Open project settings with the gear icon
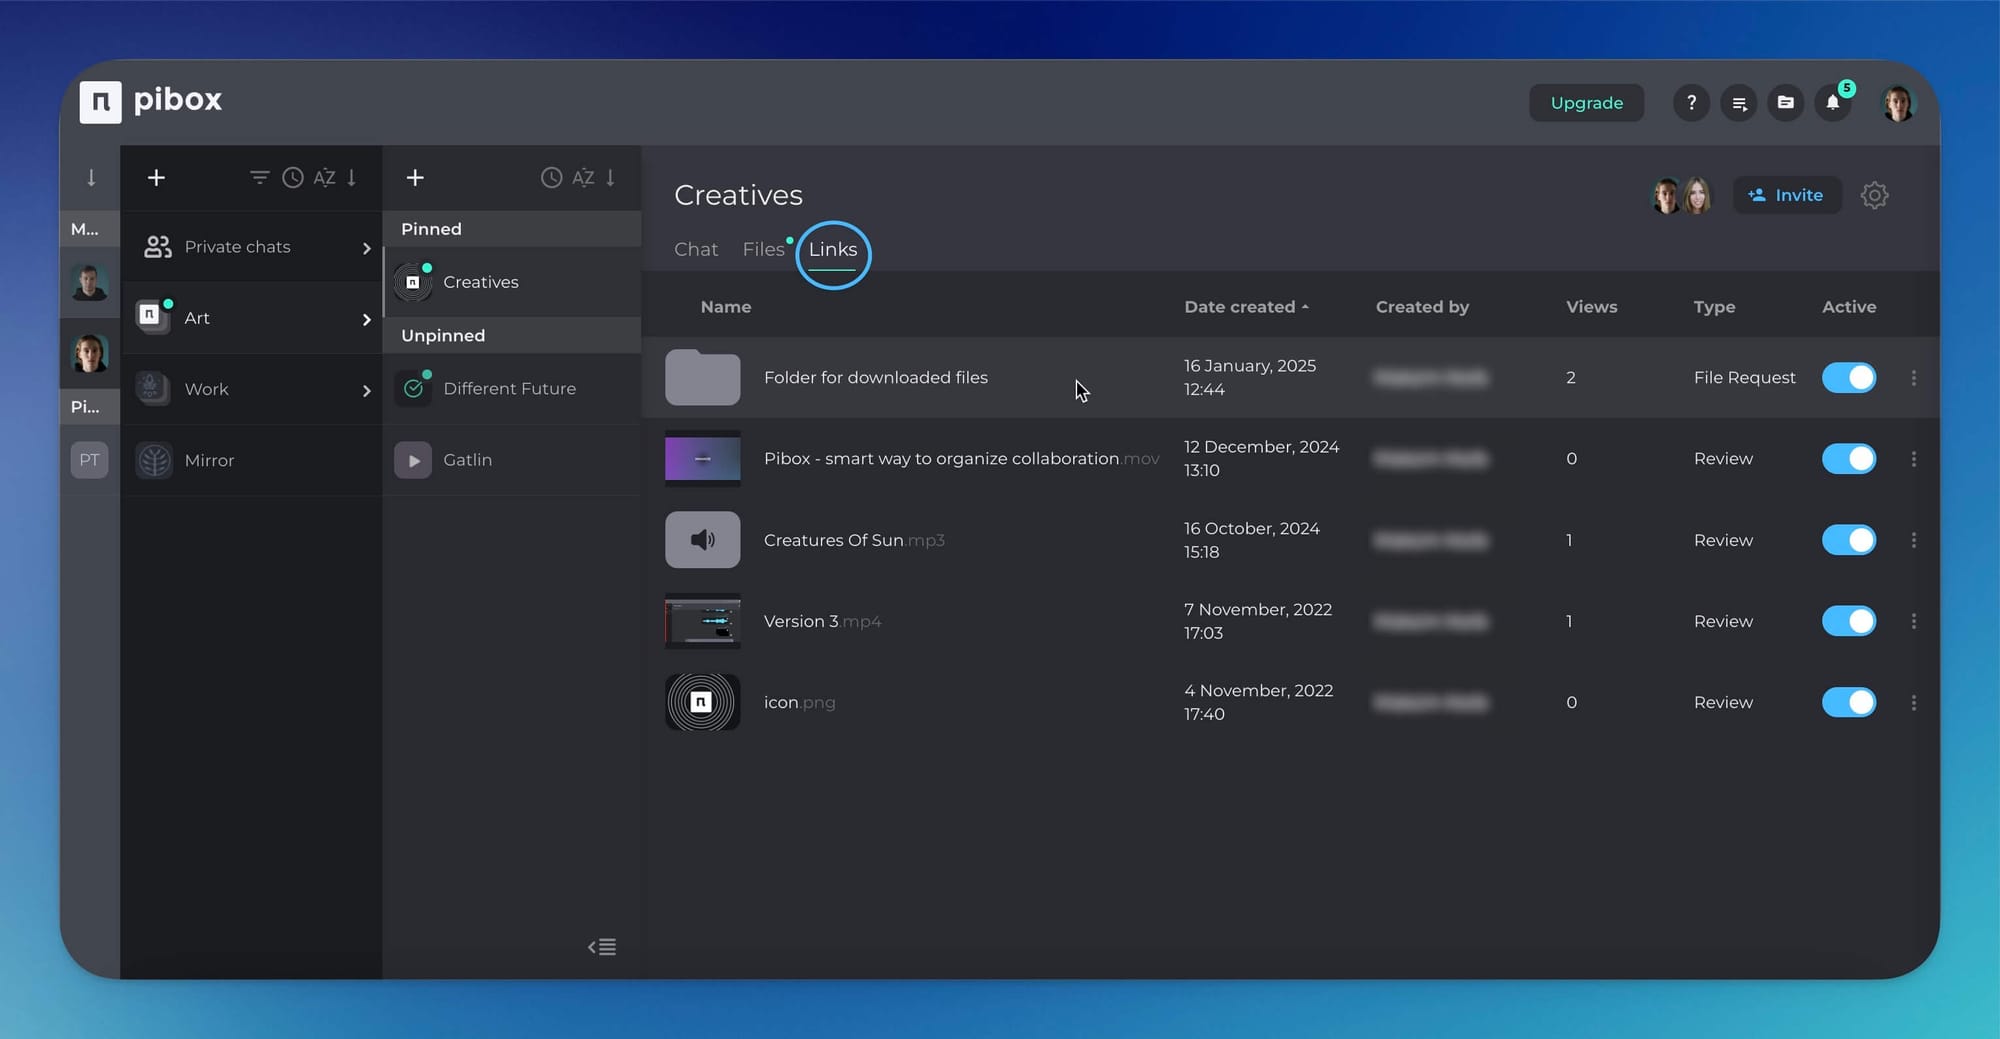Viewport: 2000px width, 1039px height. pyautogui.click(x=1875, y=195)
